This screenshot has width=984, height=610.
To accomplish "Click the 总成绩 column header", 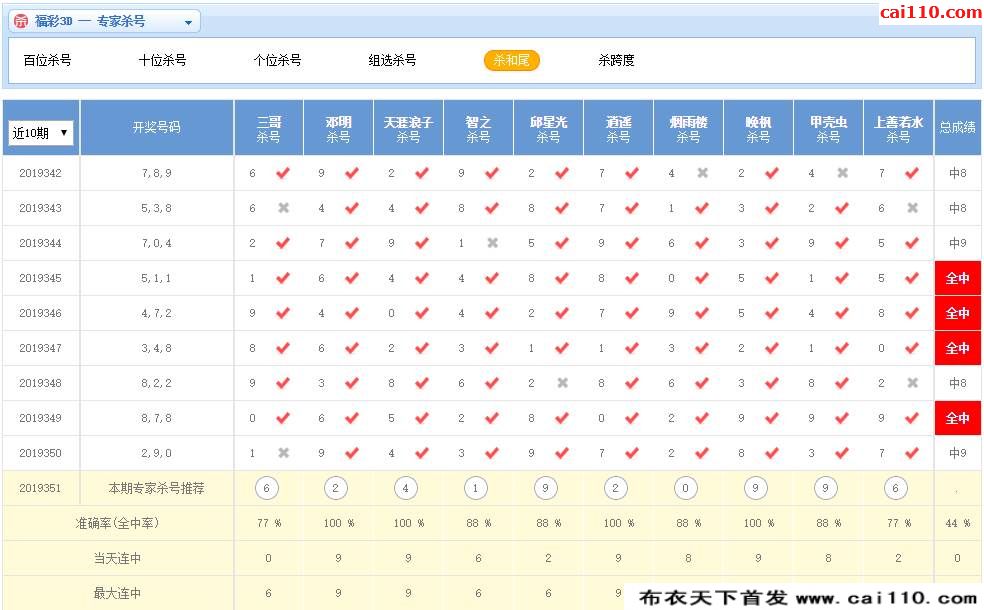I will (x=958, y=128).
